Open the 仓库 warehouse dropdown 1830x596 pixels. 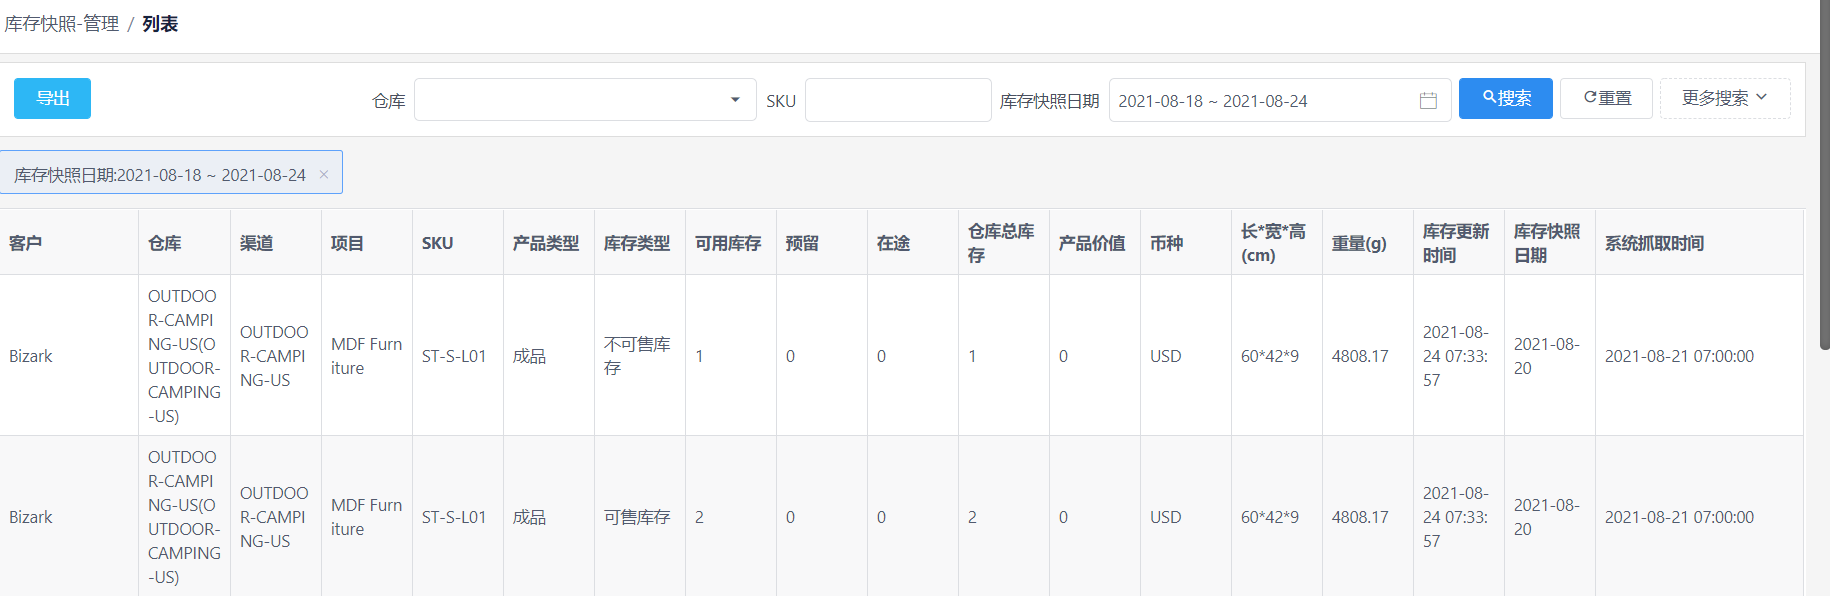click(x=585, y=100)
